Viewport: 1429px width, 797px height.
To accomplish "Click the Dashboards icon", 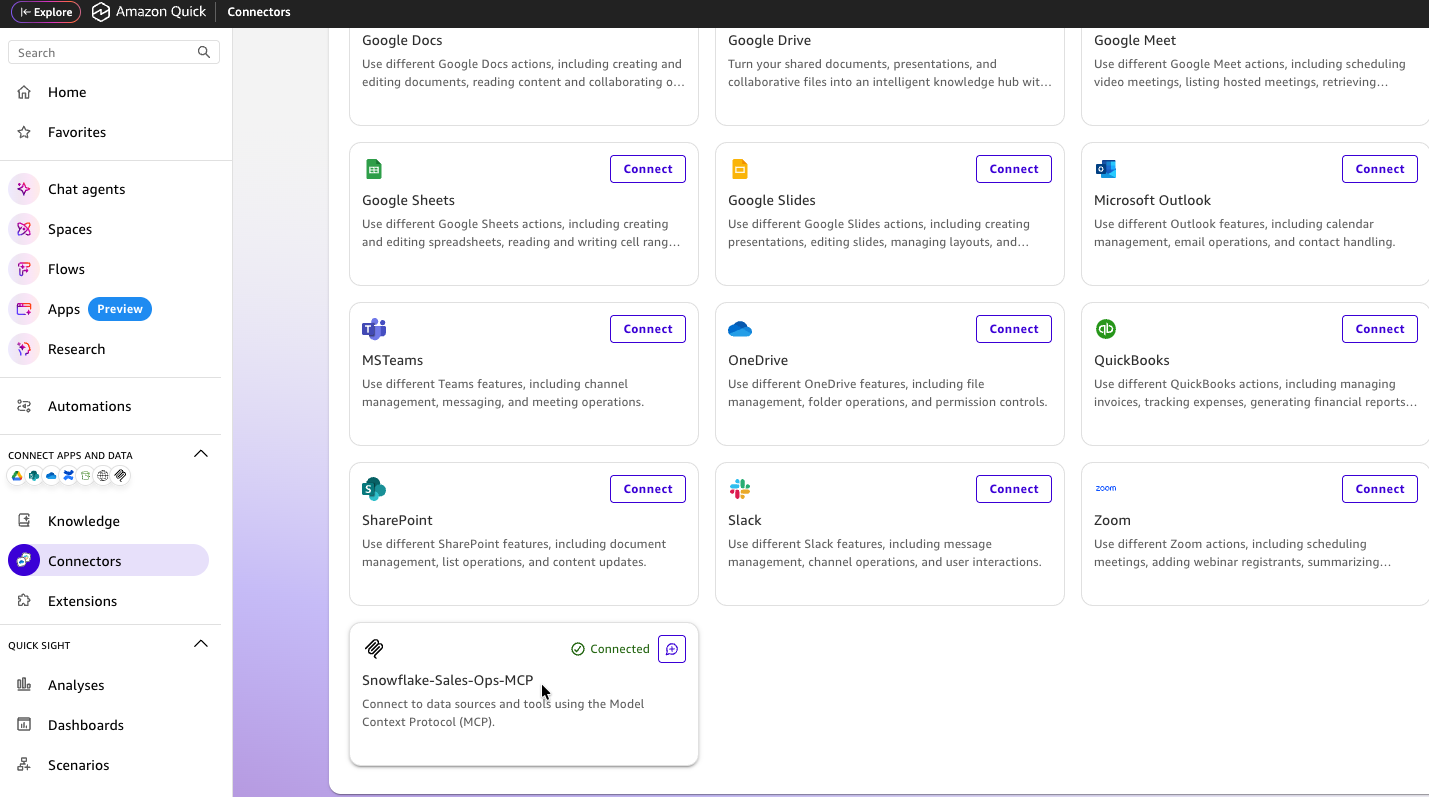I will tap(24, 725).
